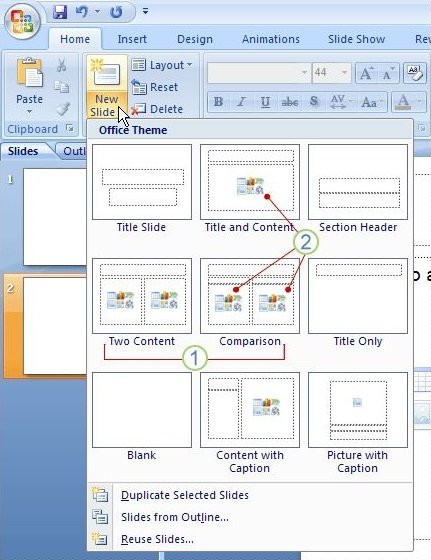Select slide 1 thumbnail
The image size is (431, 560).
54,216
